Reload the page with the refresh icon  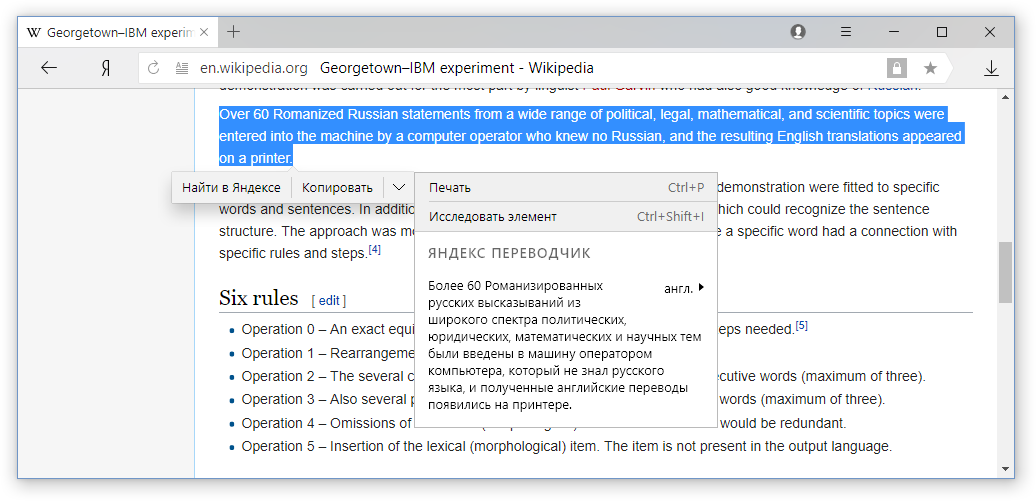coord(154,68)
